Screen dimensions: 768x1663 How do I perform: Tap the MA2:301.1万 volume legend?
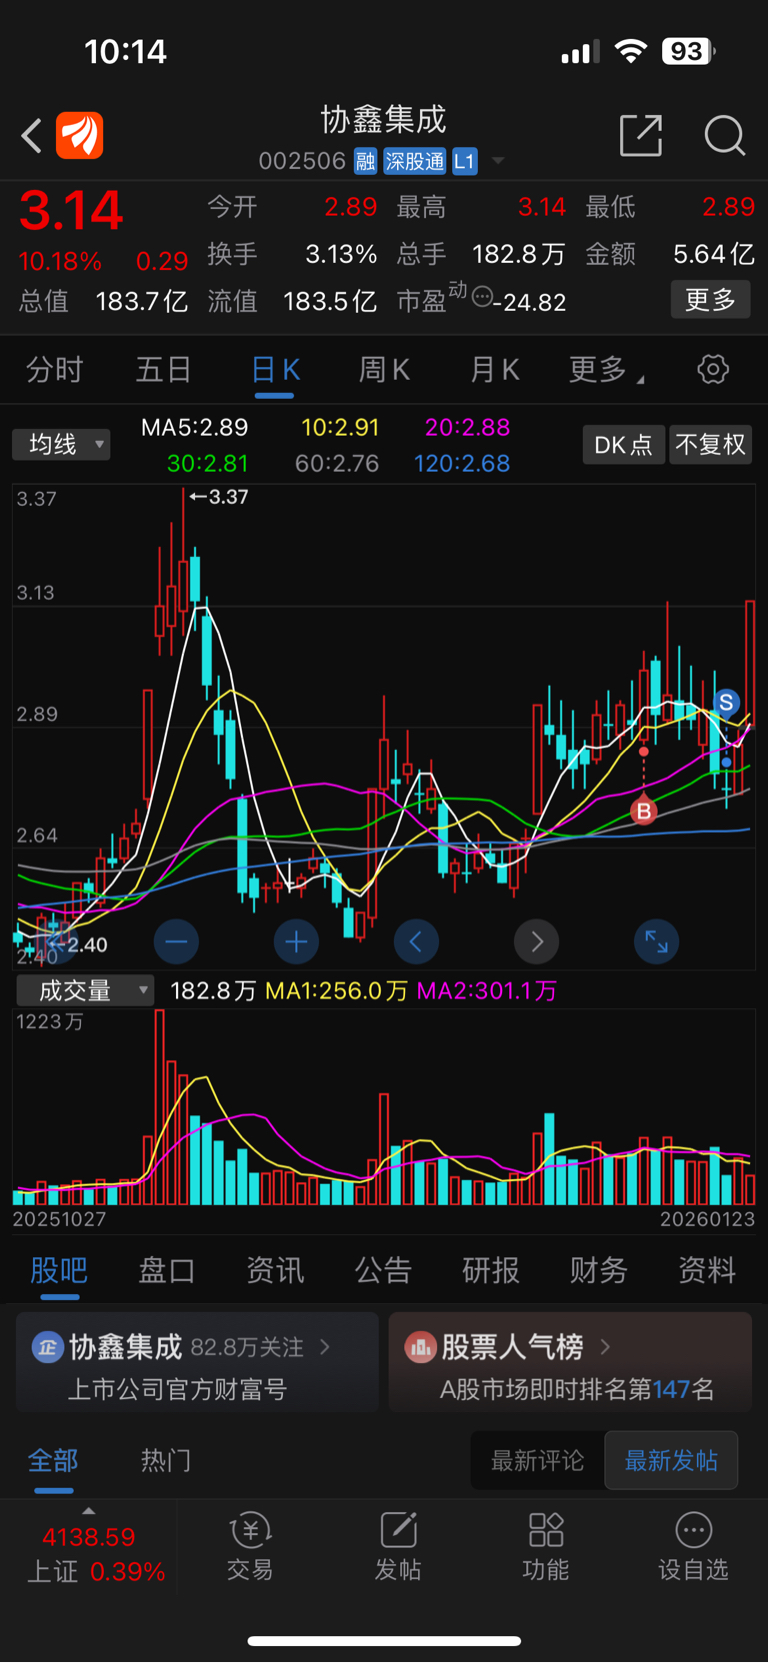coord(486,990)
